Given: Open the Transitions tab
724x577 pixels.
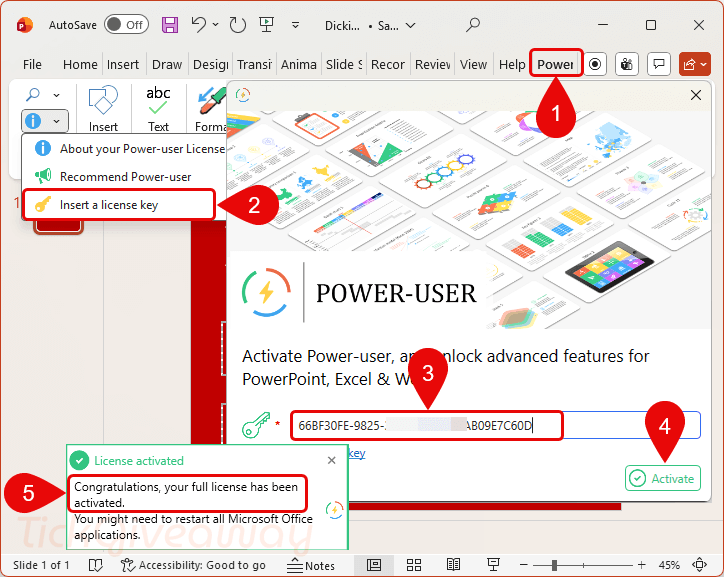Looking at the screenshot, I should (x=254, y=65).
